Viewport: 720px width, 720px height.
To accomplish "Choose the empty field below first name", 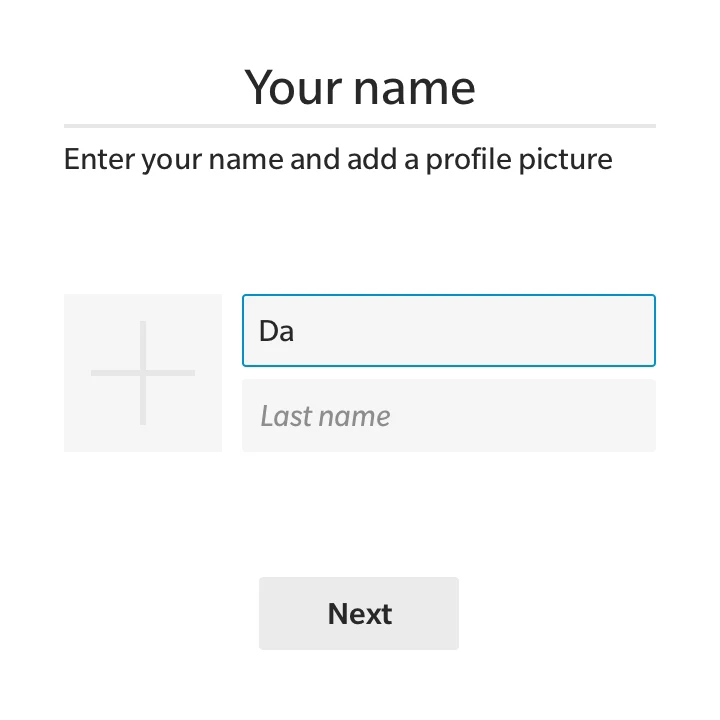I will [x=448, y=416].
